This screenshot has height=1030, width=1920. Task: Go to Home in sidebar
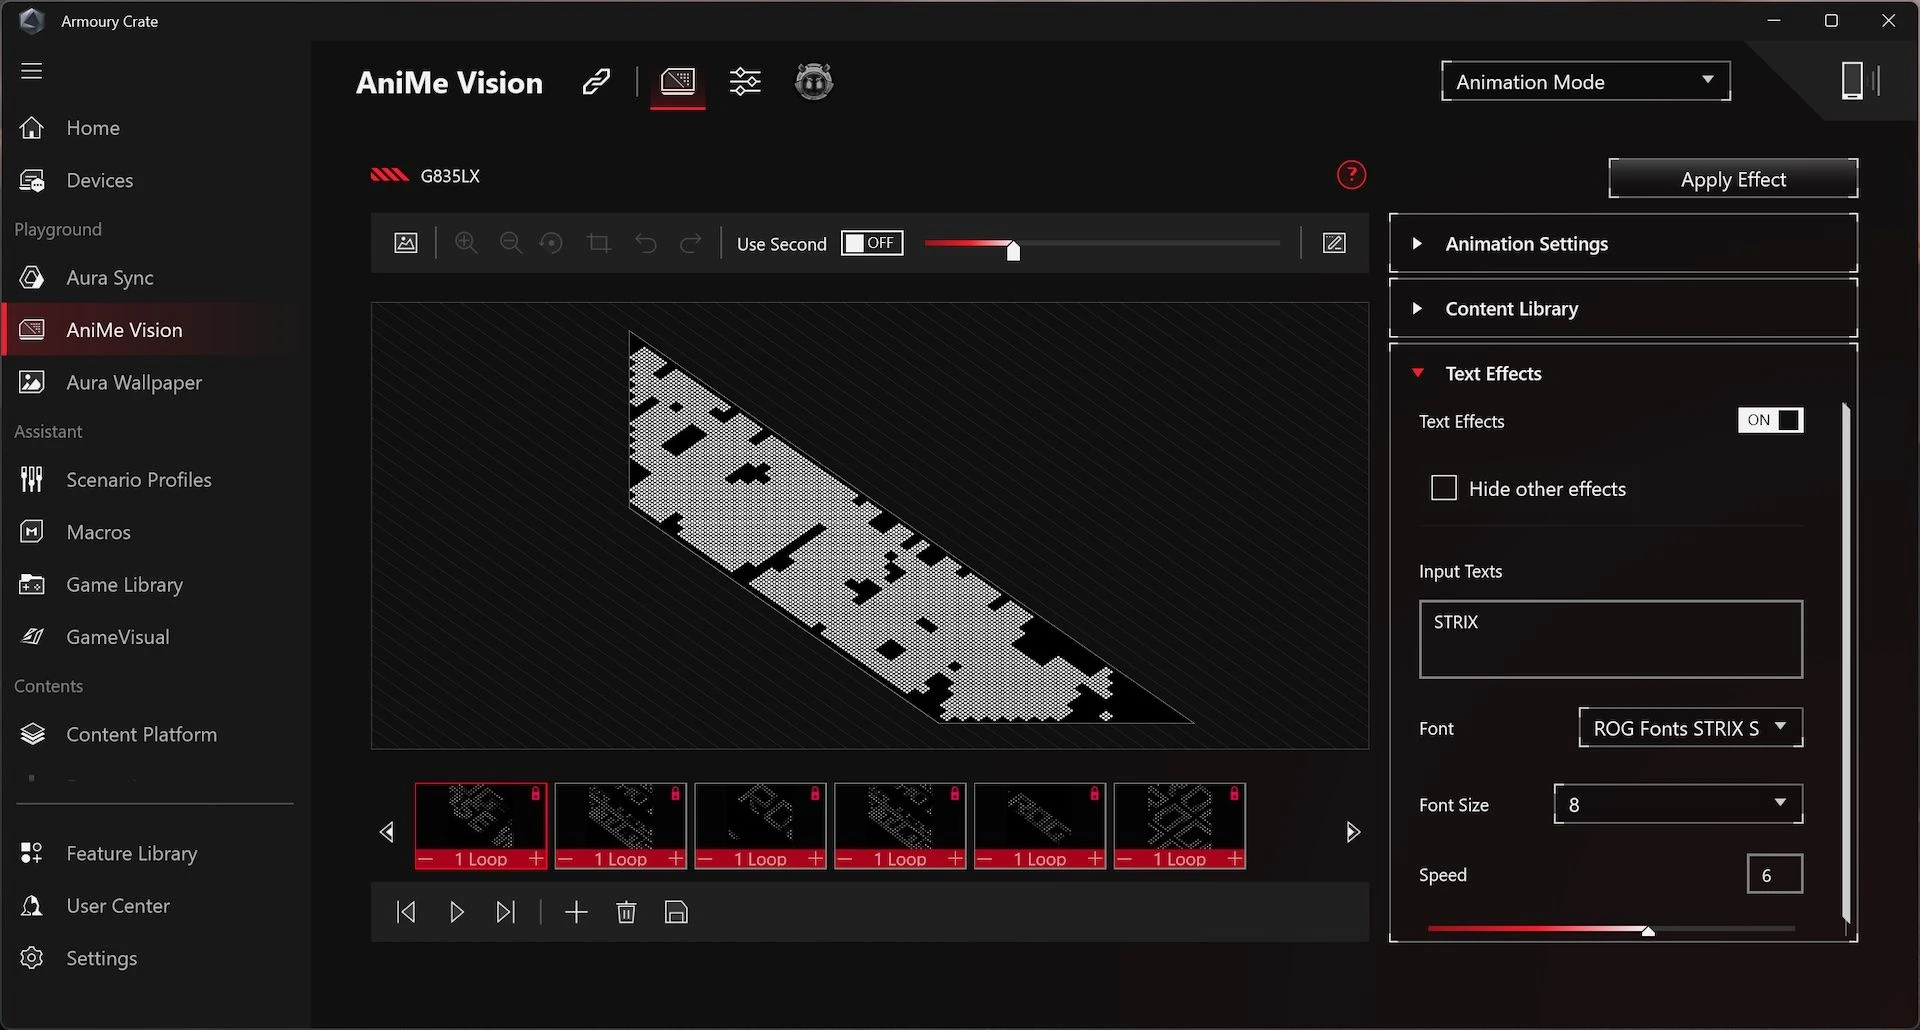tap(93, 128)
